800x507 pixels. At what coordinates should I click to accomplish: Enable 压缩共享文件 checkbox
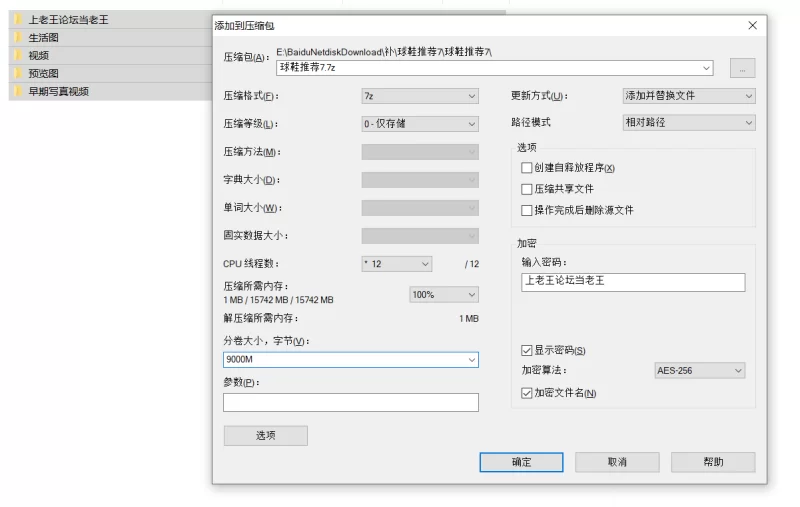click(527, 189)
